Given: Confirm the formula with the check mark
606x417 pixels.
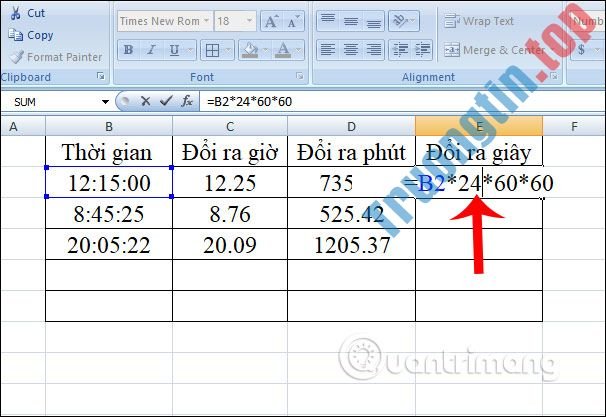Looking at the screenshot, I should 166,102.
